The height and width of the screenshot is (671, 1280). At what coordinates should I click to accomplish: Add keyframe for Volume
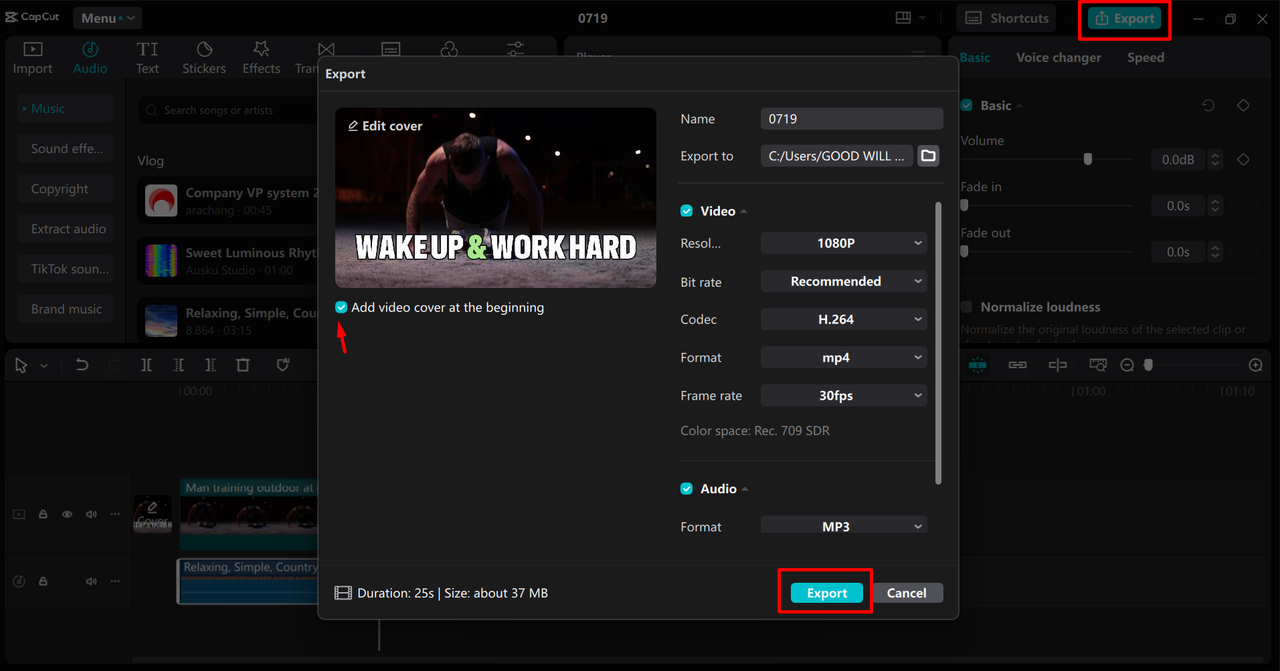[x=1243, y=159]
